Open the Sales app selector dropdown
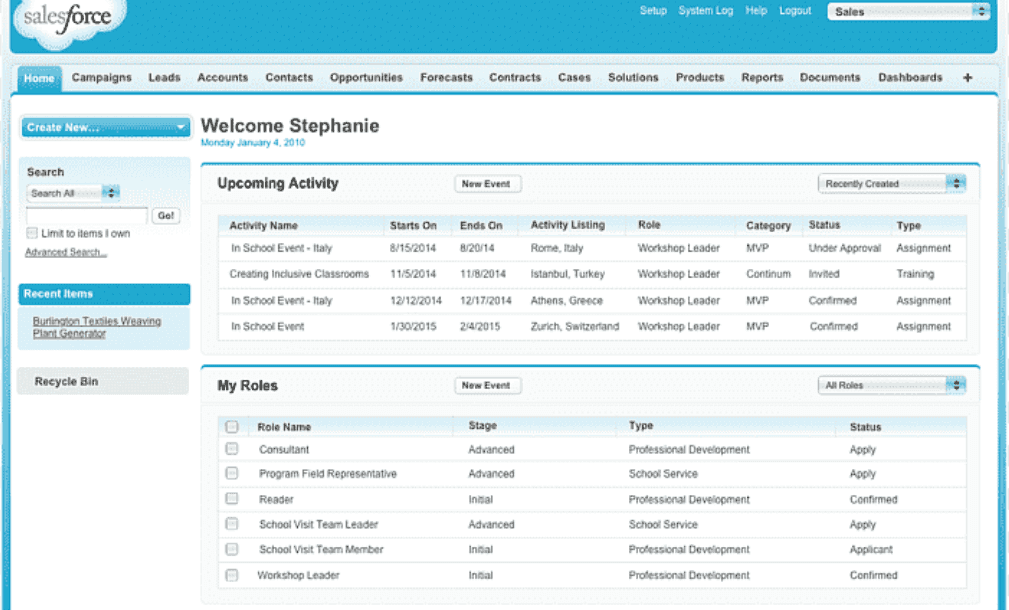This screenshot has height=610, width=1009. pos(908,12)
